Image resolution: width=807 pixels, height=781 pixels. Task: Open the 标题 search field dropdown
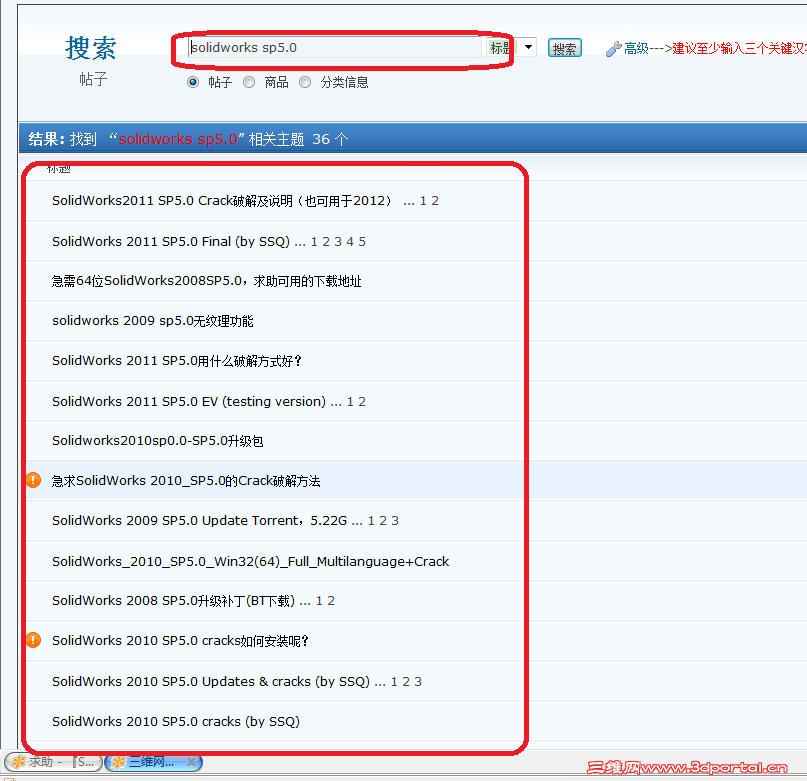(528, 47)
